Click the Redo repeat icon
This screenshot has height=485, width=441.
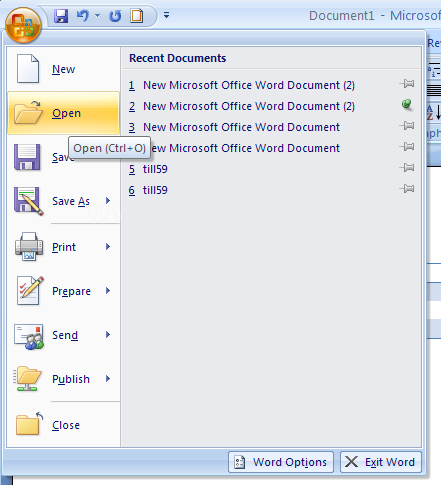click(x=115, y=16)
